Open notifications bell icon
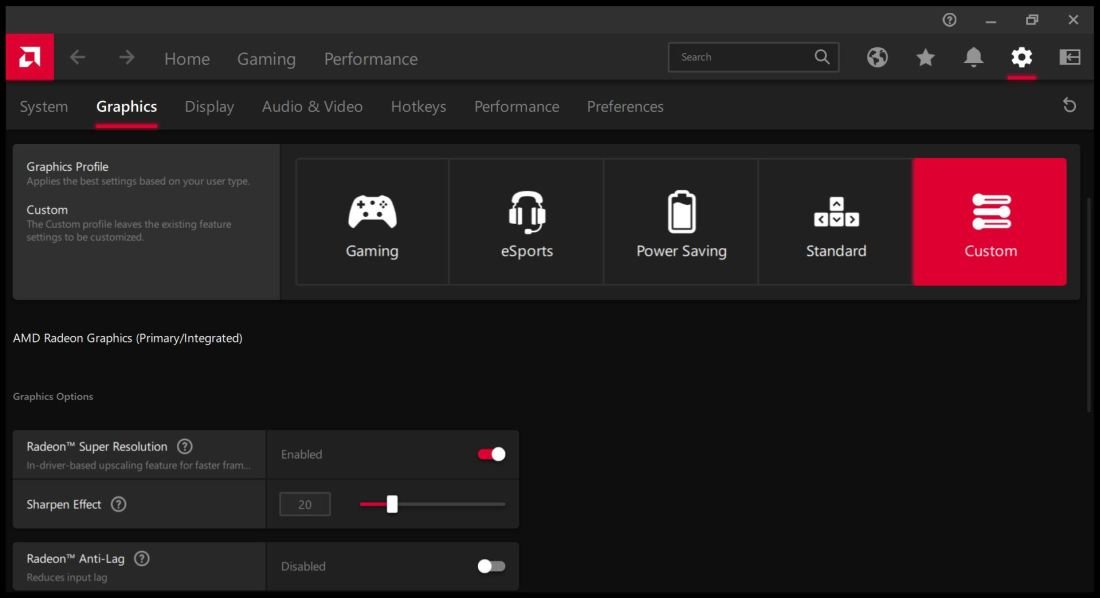1100x598 pixels. click(973, 57)
